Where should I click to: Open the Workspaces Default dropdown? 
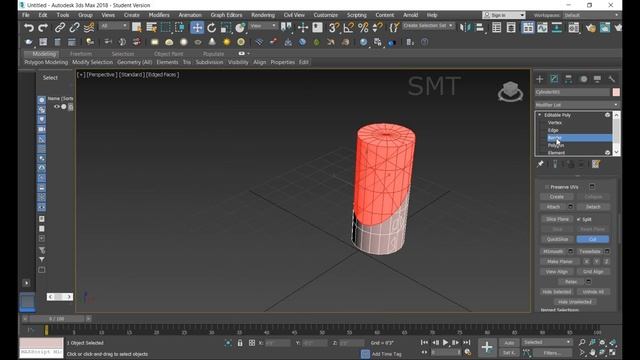[591, 15]
